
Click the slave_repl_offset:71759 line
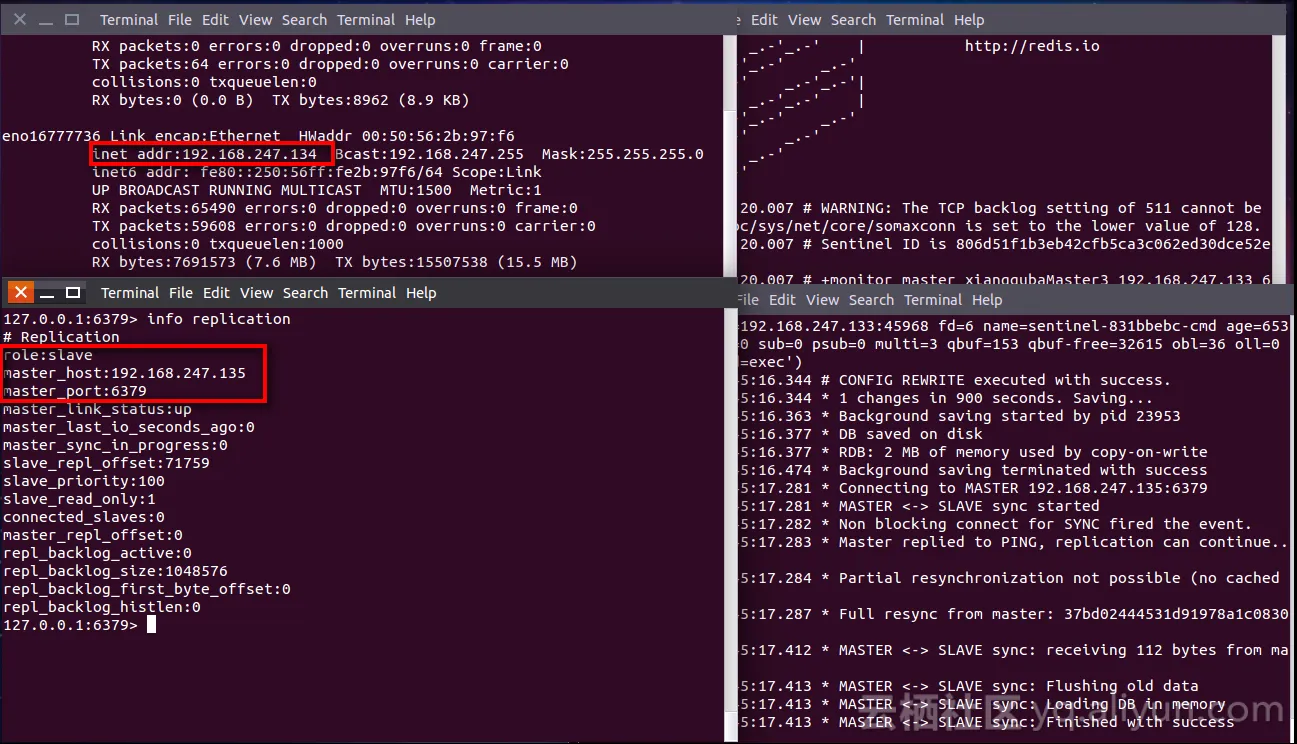point(106,463)
